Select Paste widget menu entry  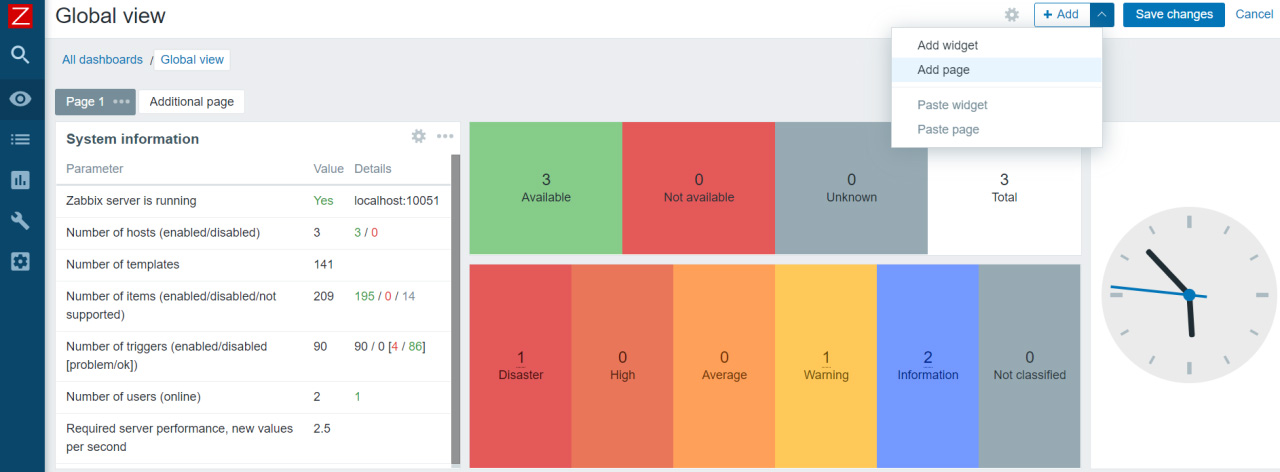pos(997,105)
